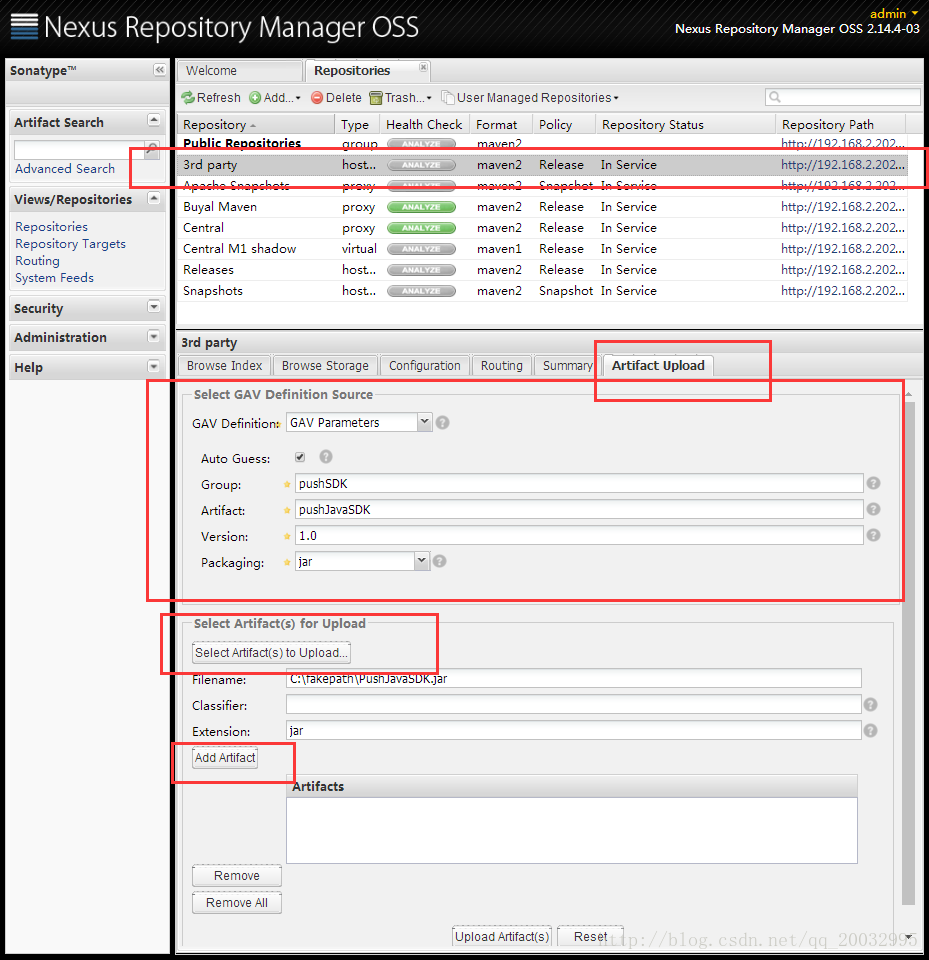This screenshot has height=960, width=929.
Task: Open the Add... repository menu
Action: 276,98
